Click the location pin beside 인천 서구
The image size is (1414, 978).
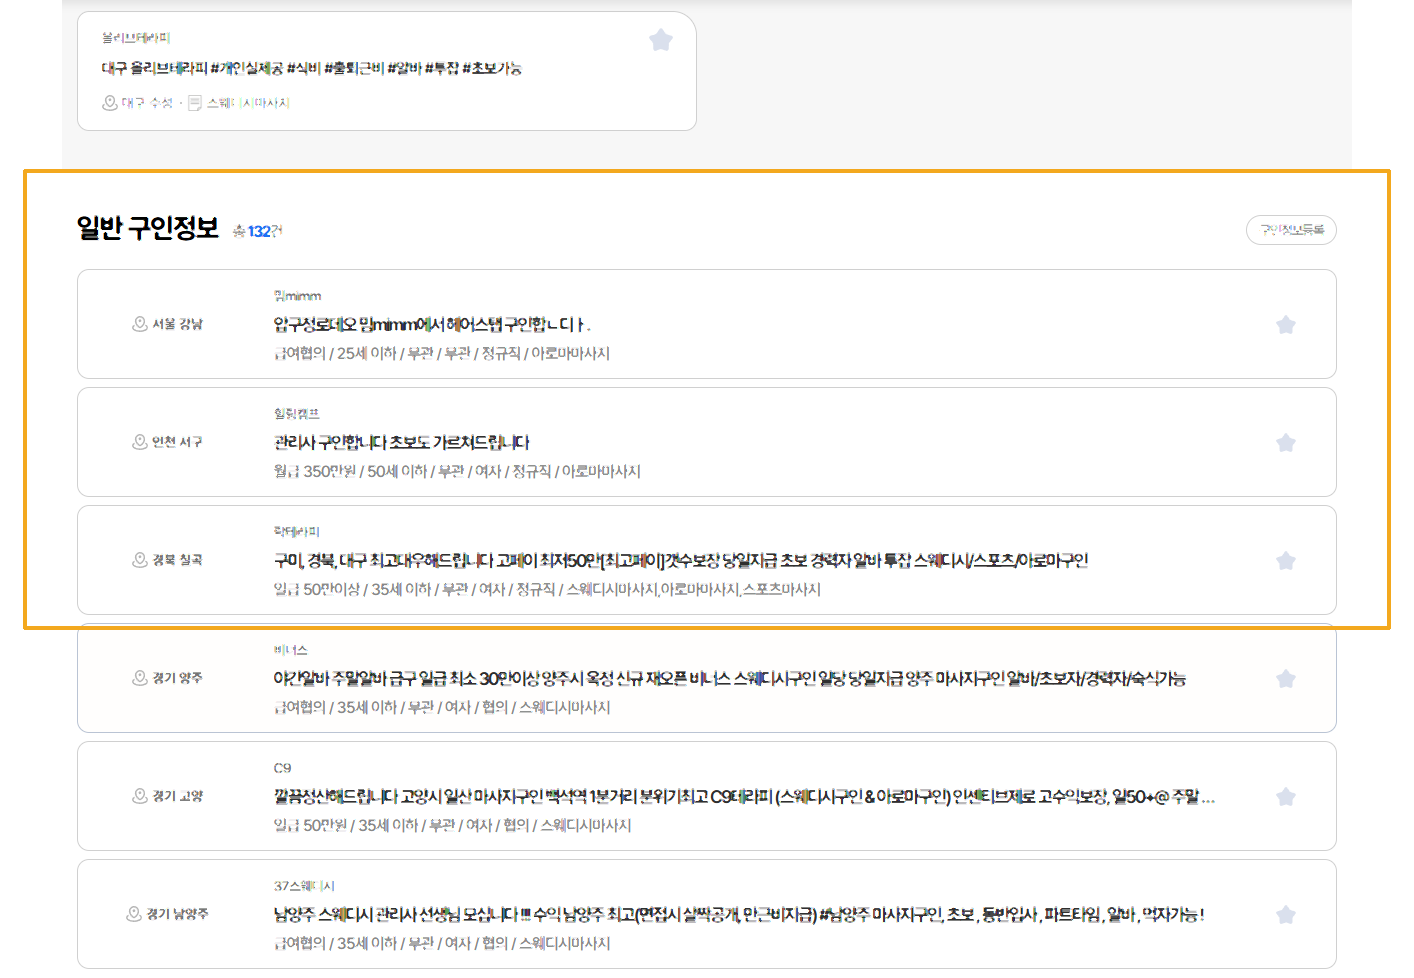pyautogui.click(x=140, y=442)
